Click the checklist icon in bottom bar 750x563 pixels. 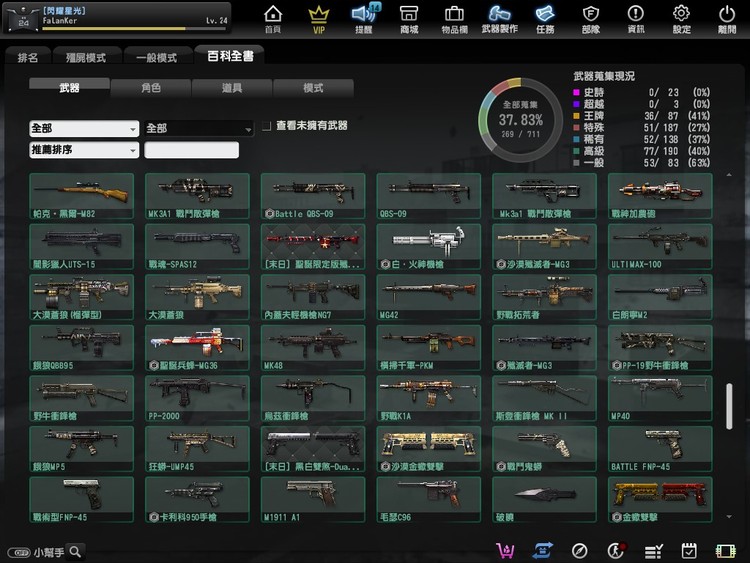(x=653, y=552)
